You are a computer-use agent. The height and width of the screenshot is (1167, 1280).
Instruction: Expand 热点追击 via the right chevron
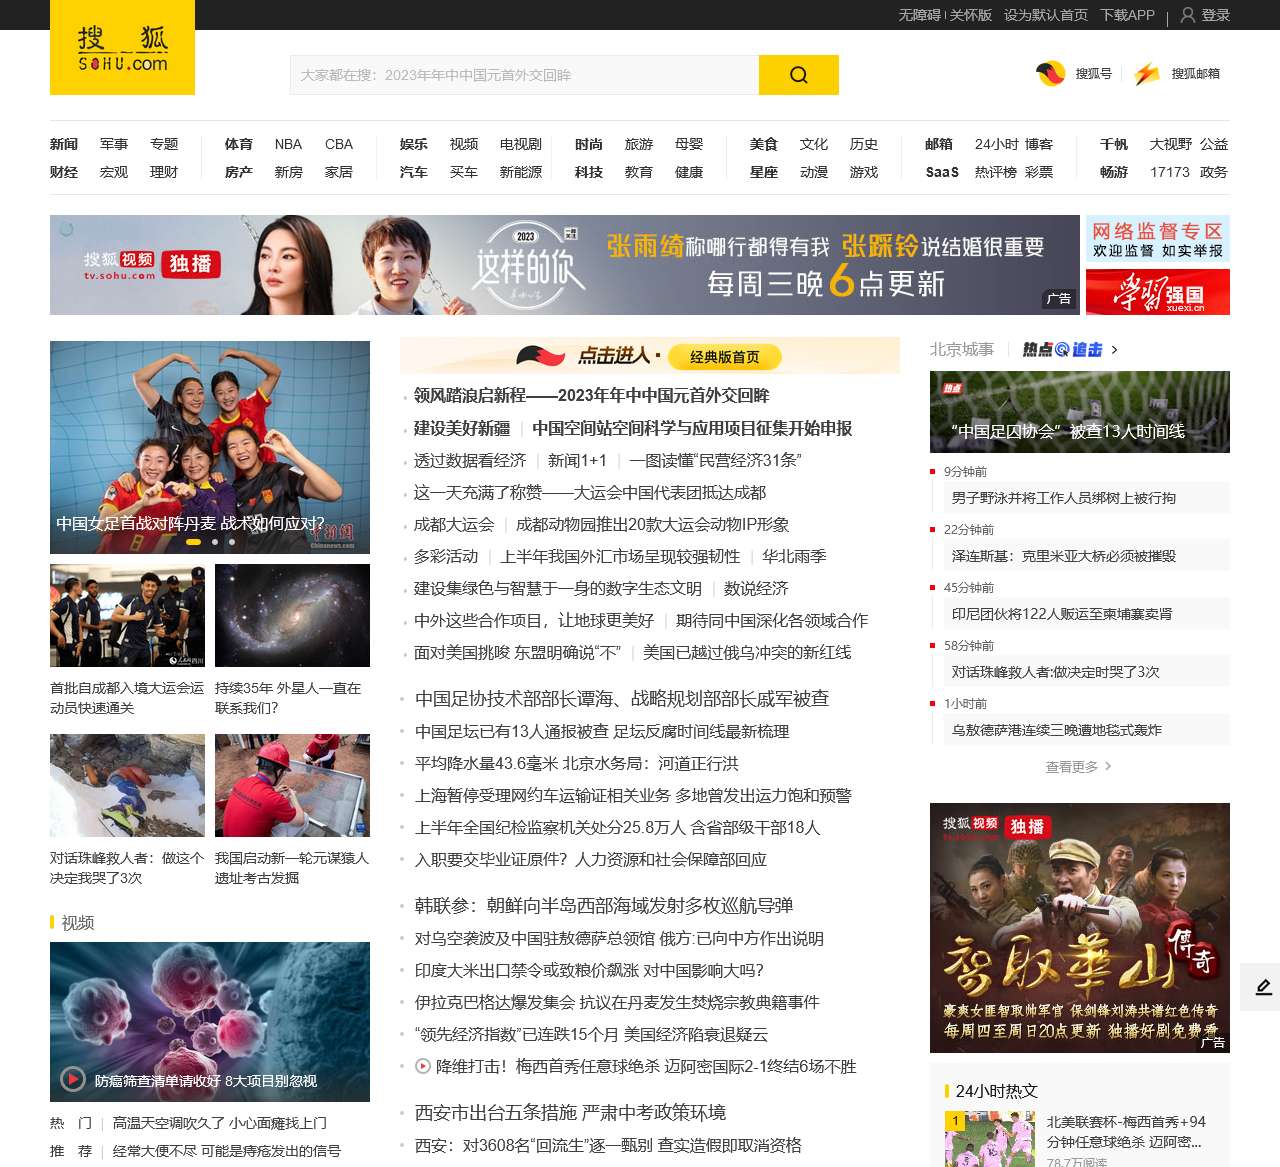click(1116, 351)
